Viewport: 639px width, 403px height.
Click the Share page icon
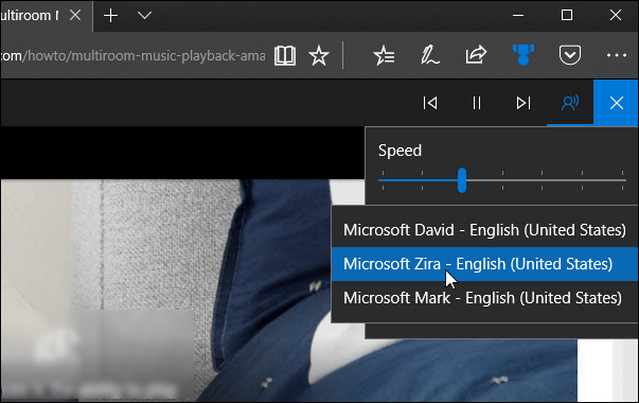tap(476, 55)
